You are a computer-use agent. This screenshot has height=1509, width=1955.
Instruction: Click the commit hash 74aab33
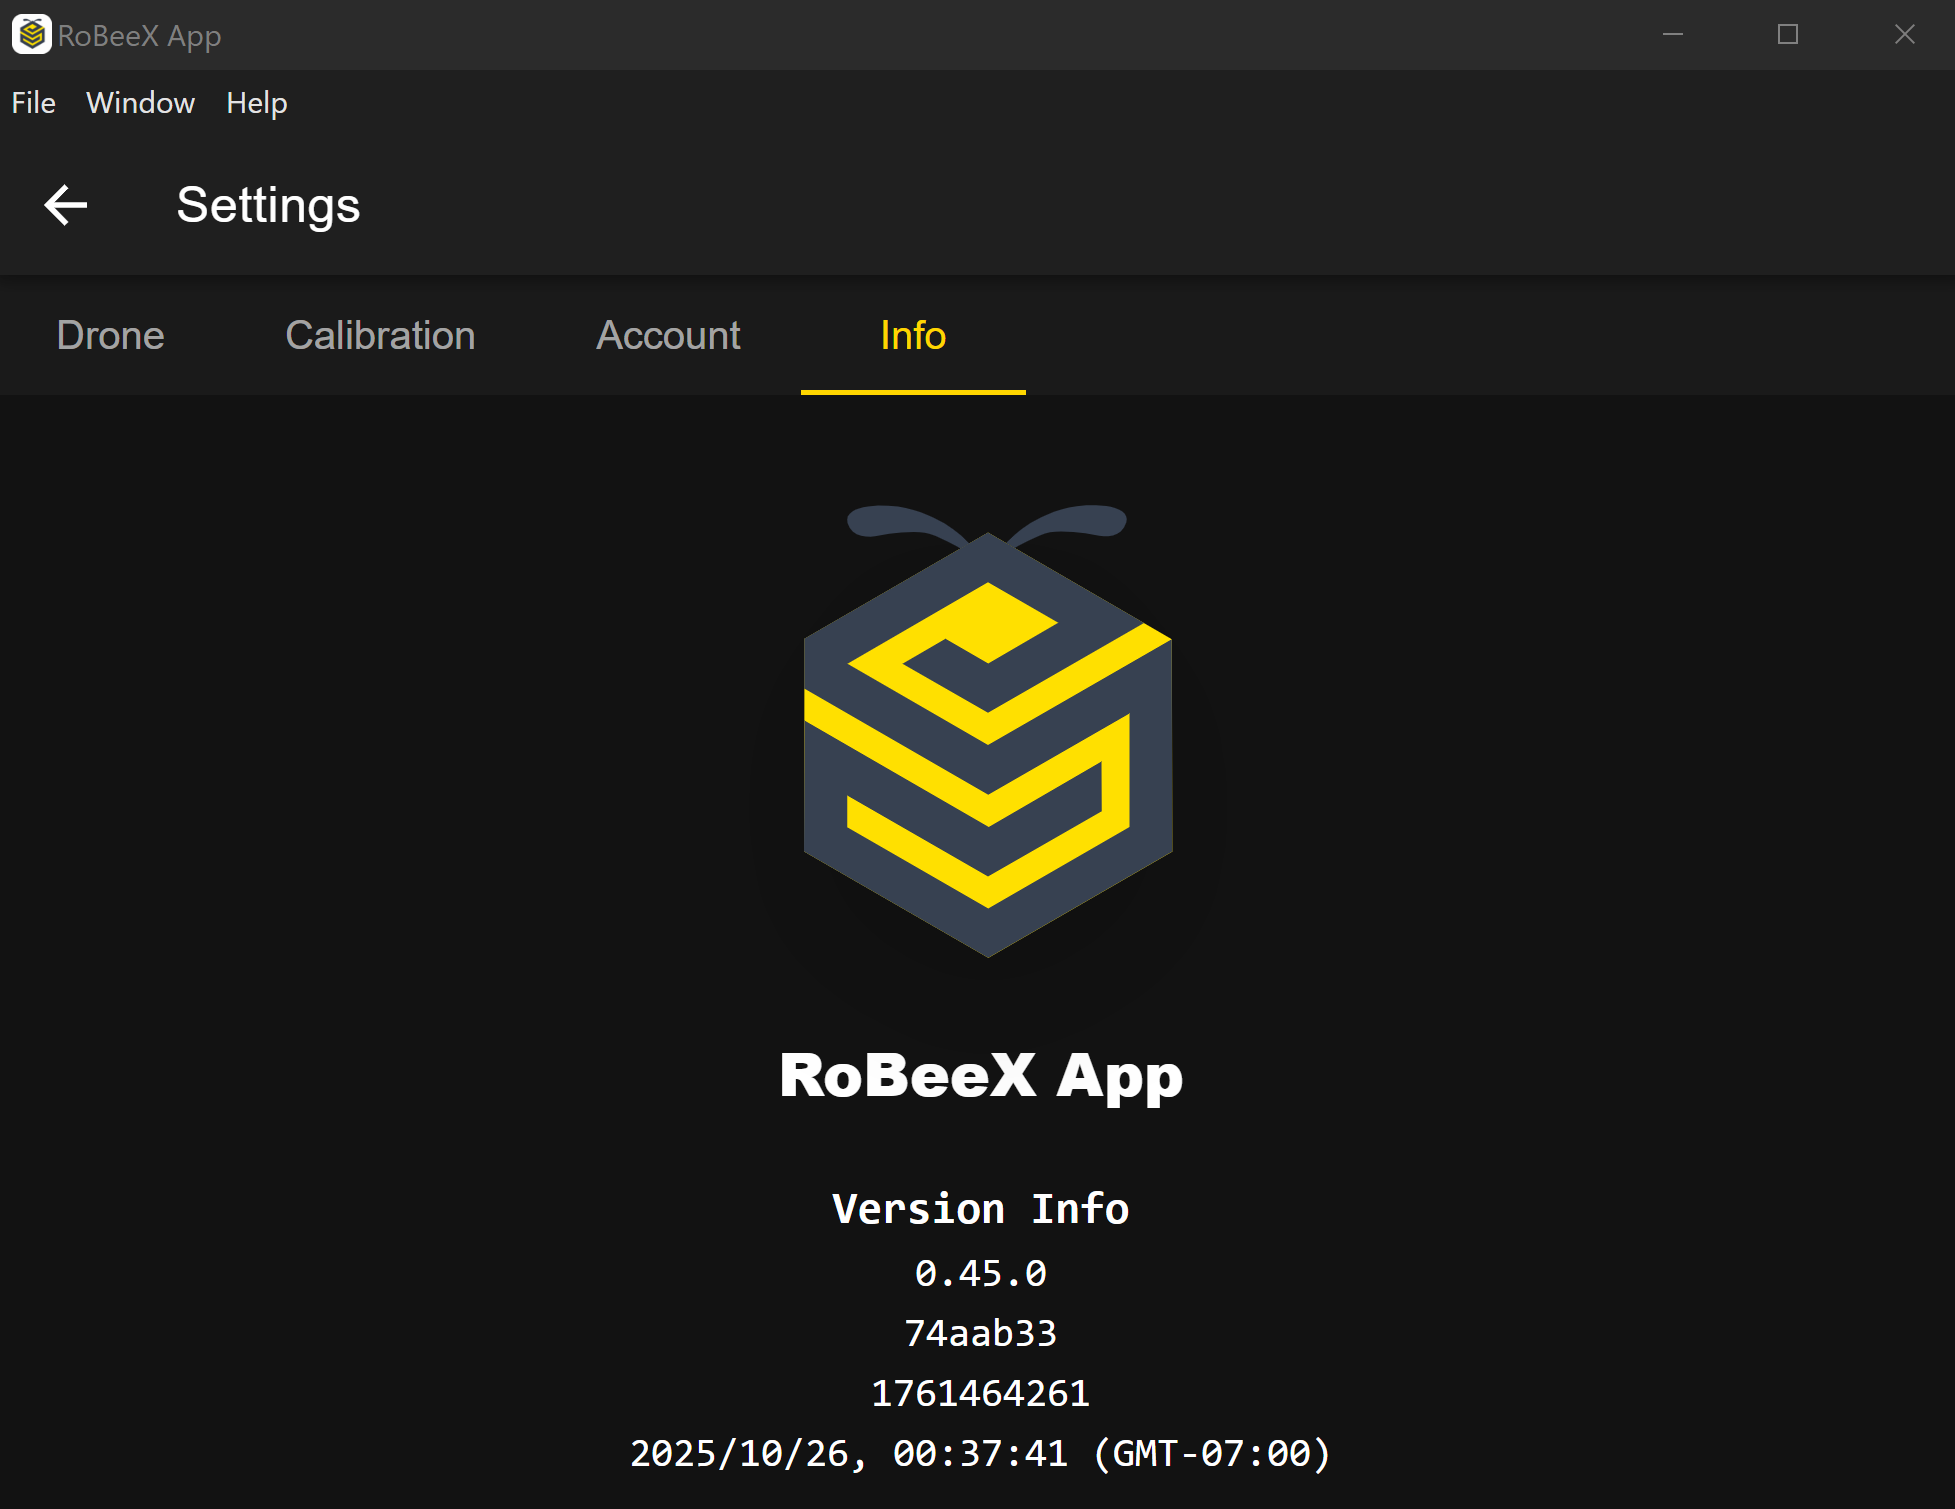pyautogui.click(x=980, y=1333)
